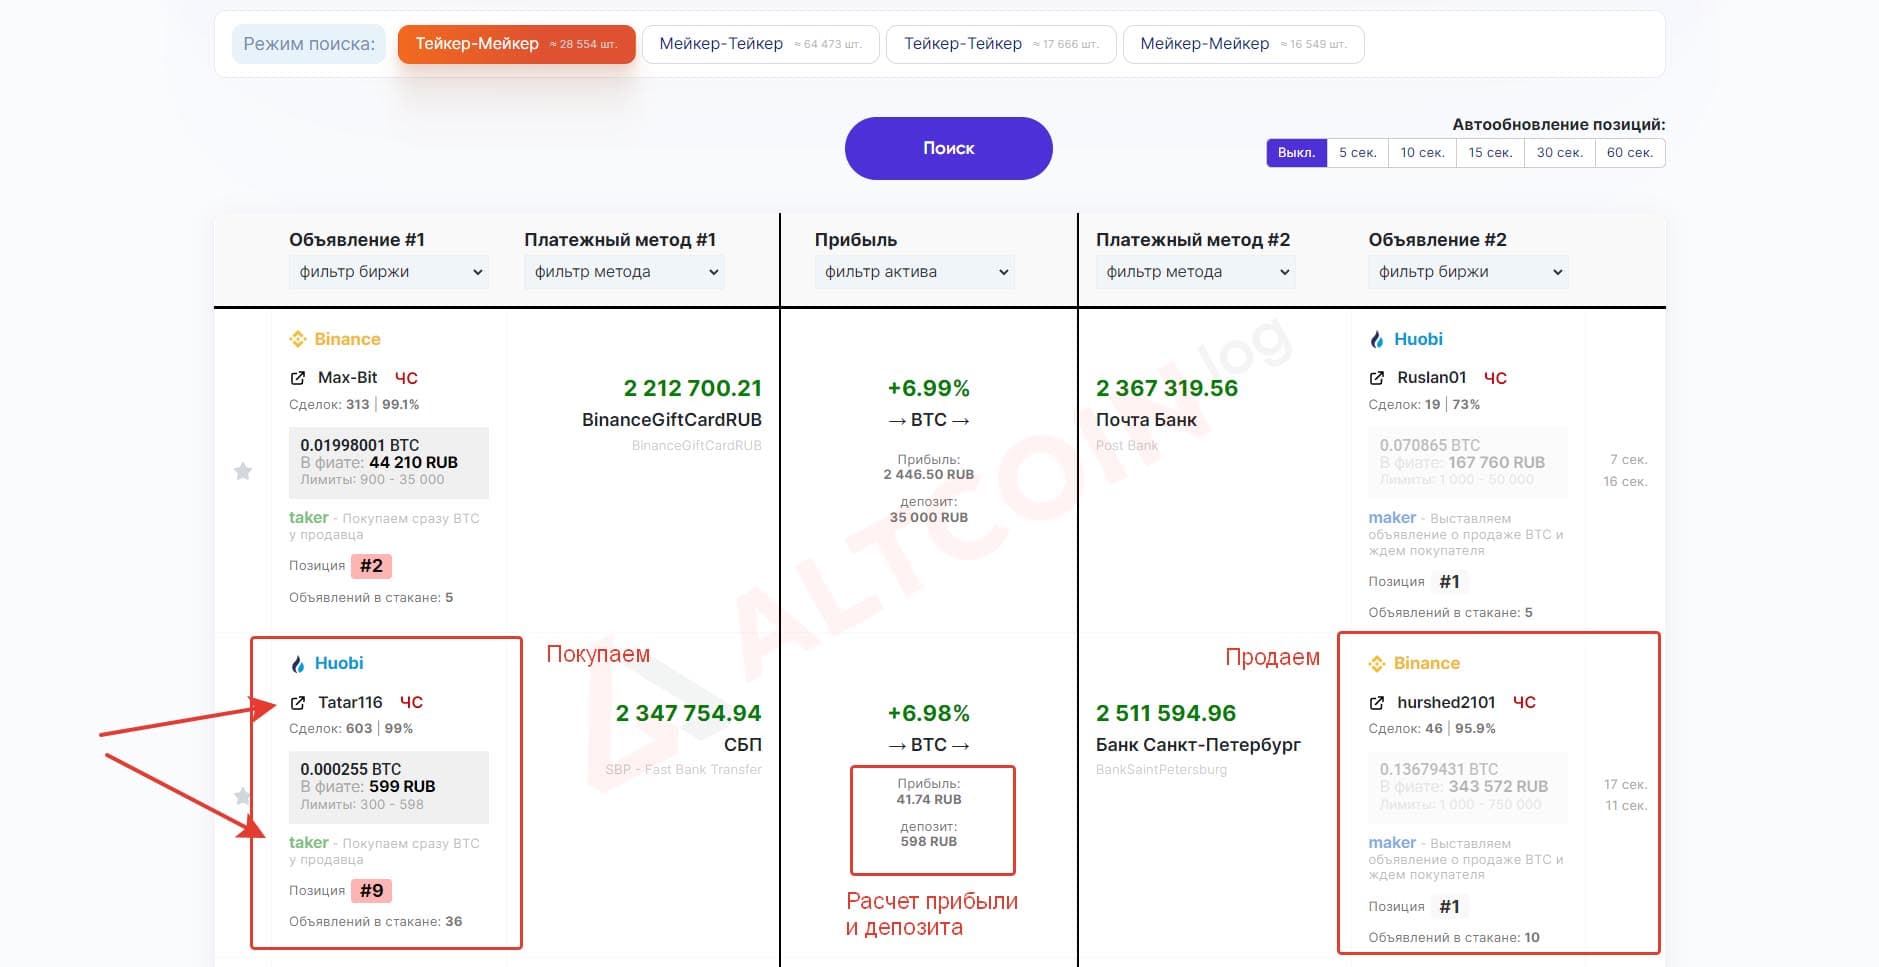Switch to Тейкер-Тейкер search mode
Screen dimensions: 1879x967
(x=1001, y=44)
